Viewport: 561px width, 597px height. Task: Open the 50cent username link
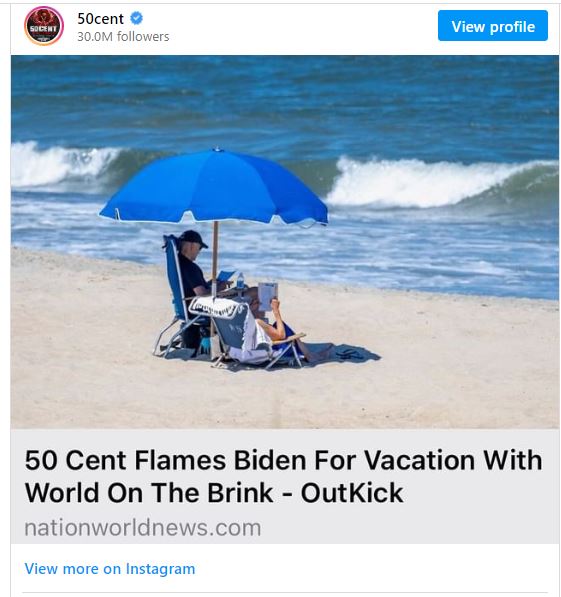coord(101,19)
